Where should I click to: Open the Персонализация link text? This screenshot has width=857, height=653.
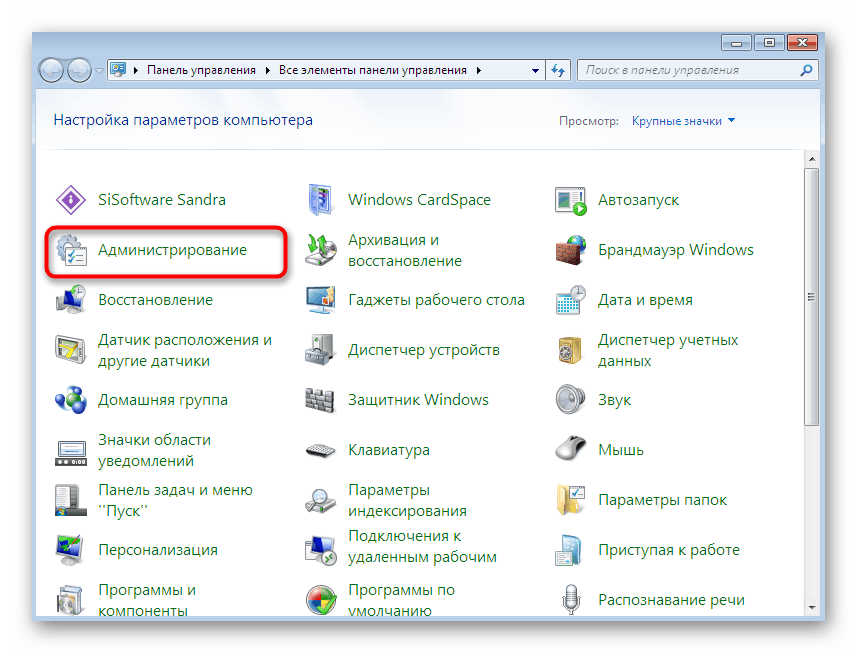click(x=158, y=550)
